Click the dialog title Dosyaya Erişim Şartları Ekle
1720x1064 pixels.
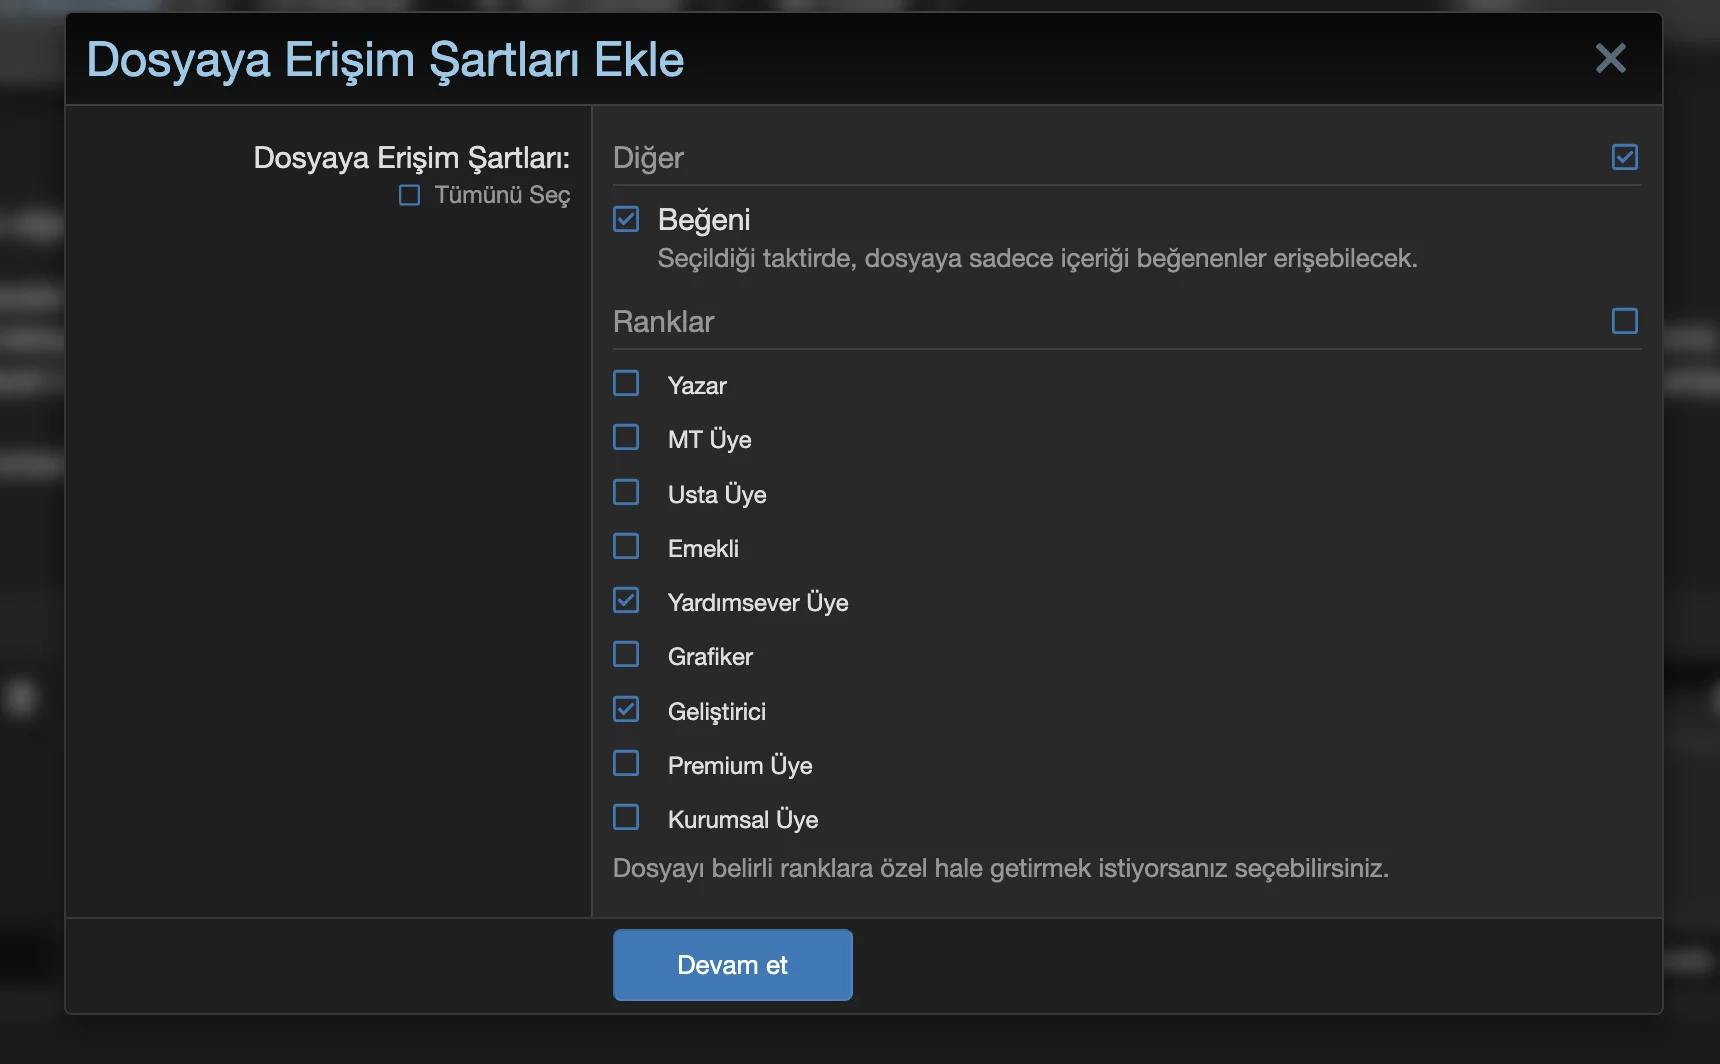coord(385,60)
